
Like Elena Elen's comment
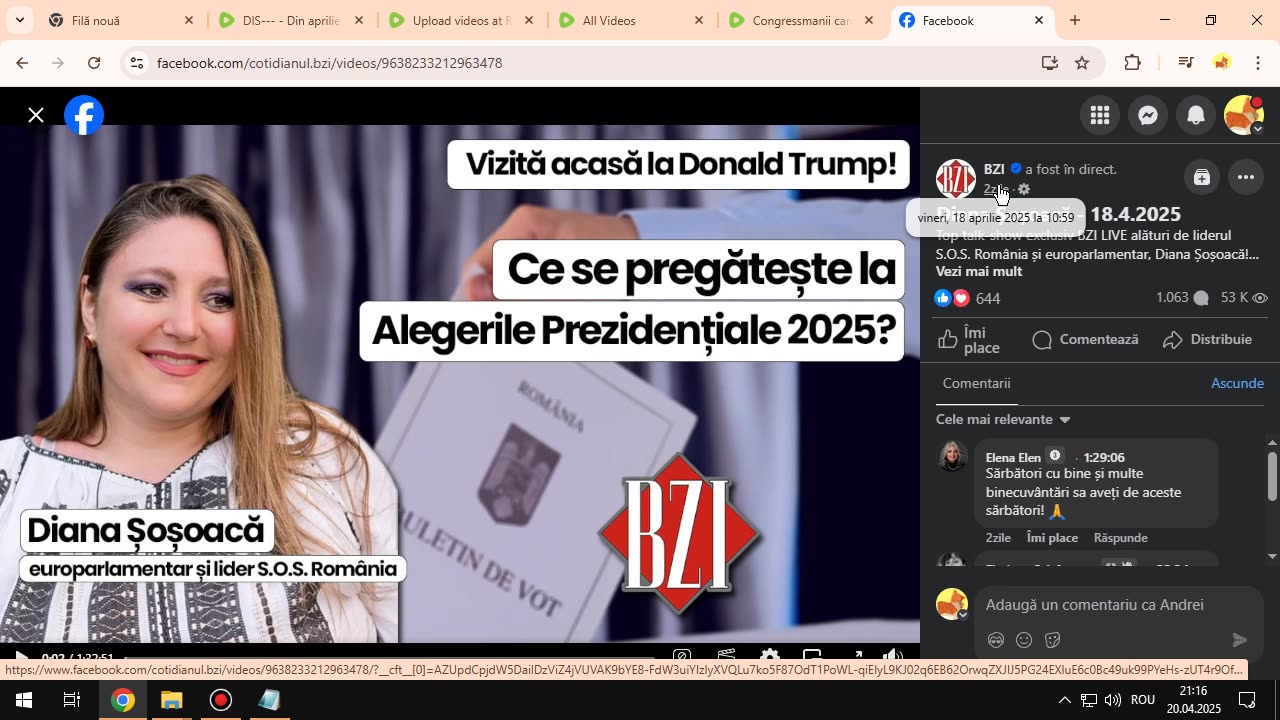coord(1052,538)
